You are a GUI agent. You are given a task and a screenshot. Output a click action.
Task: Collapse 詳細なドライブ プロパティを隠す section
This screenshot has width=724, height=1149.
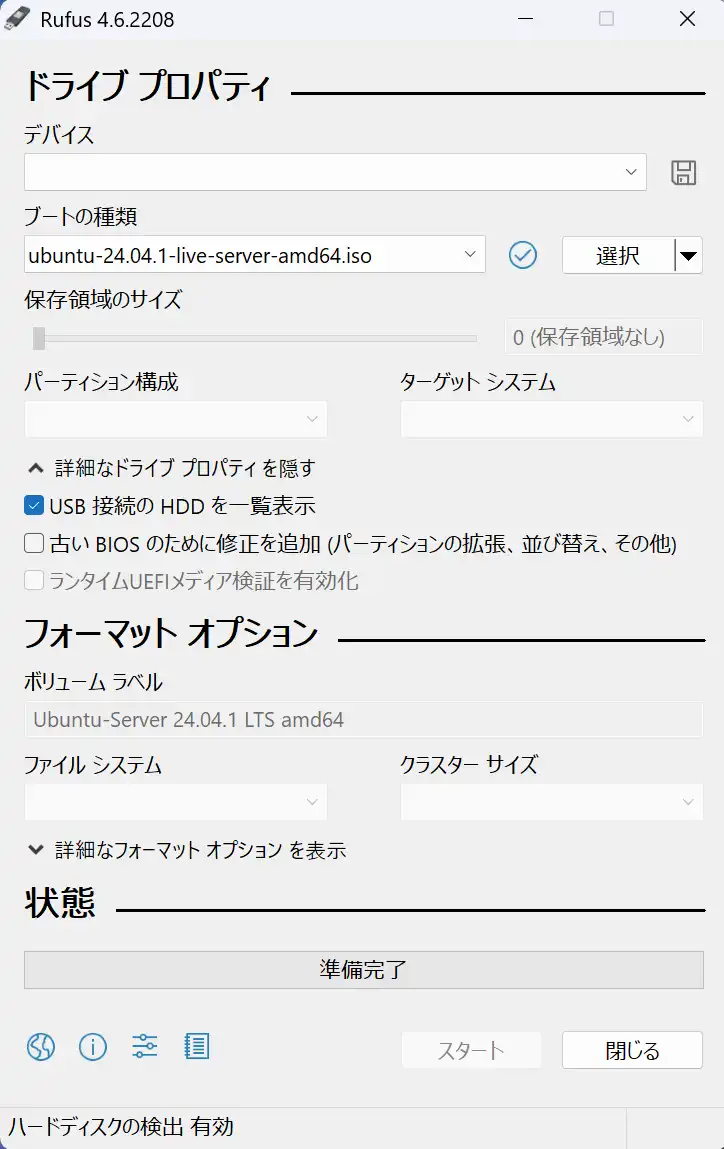(171, 468)
